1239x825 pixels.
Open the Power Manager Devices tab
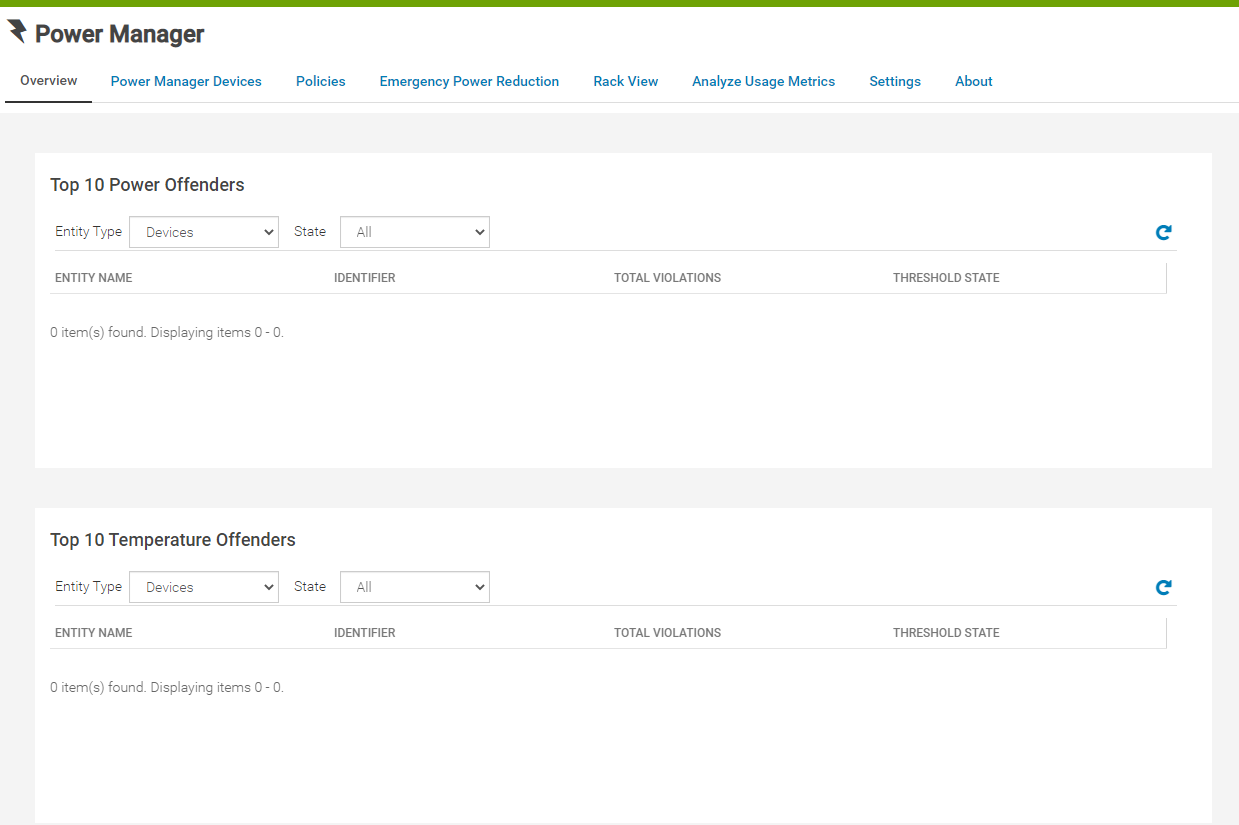click(x=186, y=82)
